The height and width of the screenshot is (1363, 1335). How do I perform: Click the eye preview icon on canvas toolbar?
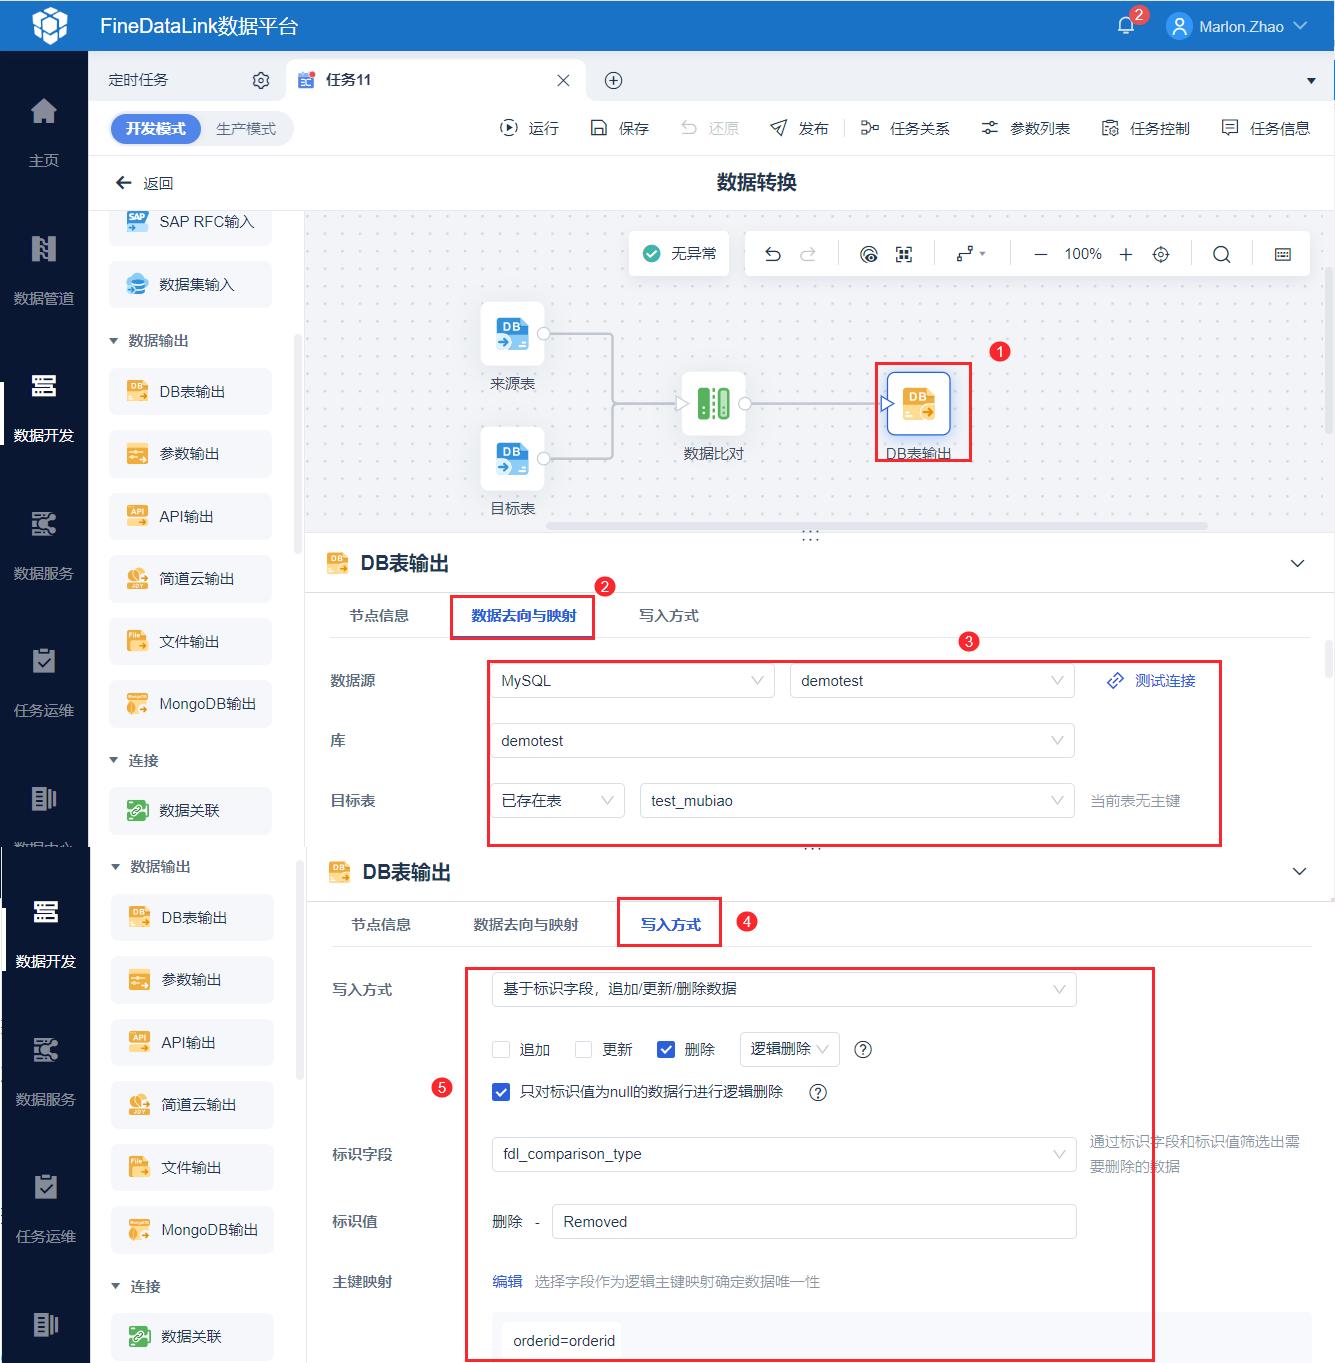tap(869, 254)
